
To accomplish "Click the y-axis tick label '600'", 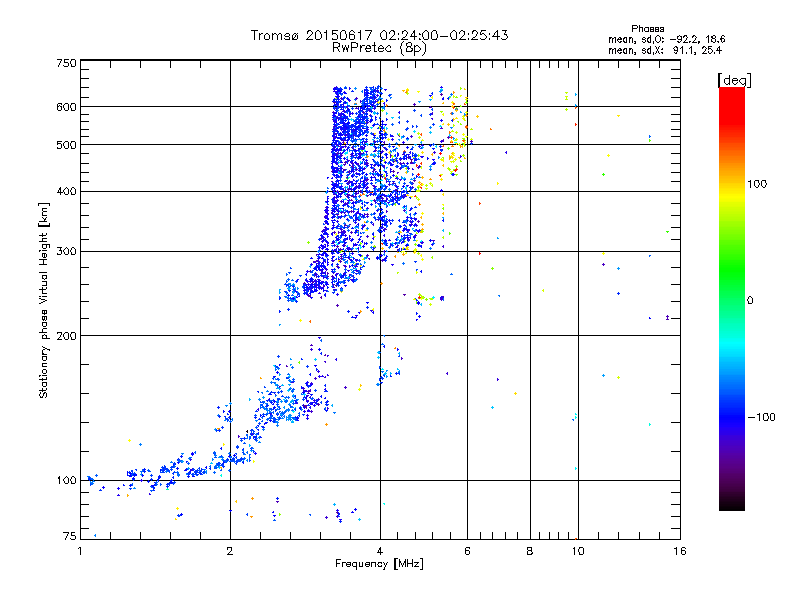I will (67, 107).
